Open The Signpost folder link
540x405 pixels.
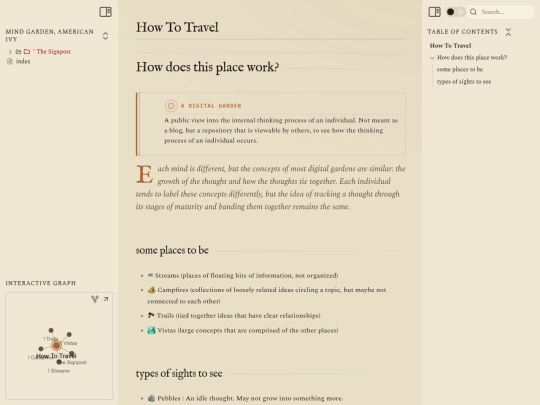coord(53,52)
